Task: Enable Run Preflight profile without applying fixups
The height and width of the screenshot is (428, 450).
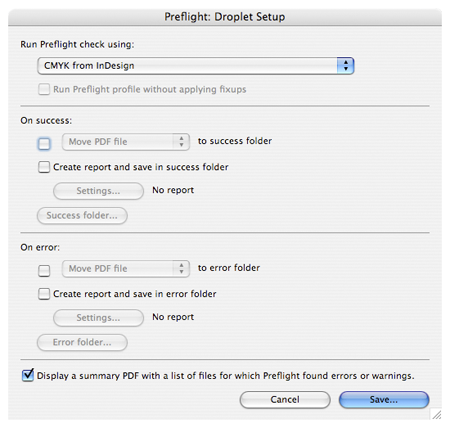Action: coord(44,89)
